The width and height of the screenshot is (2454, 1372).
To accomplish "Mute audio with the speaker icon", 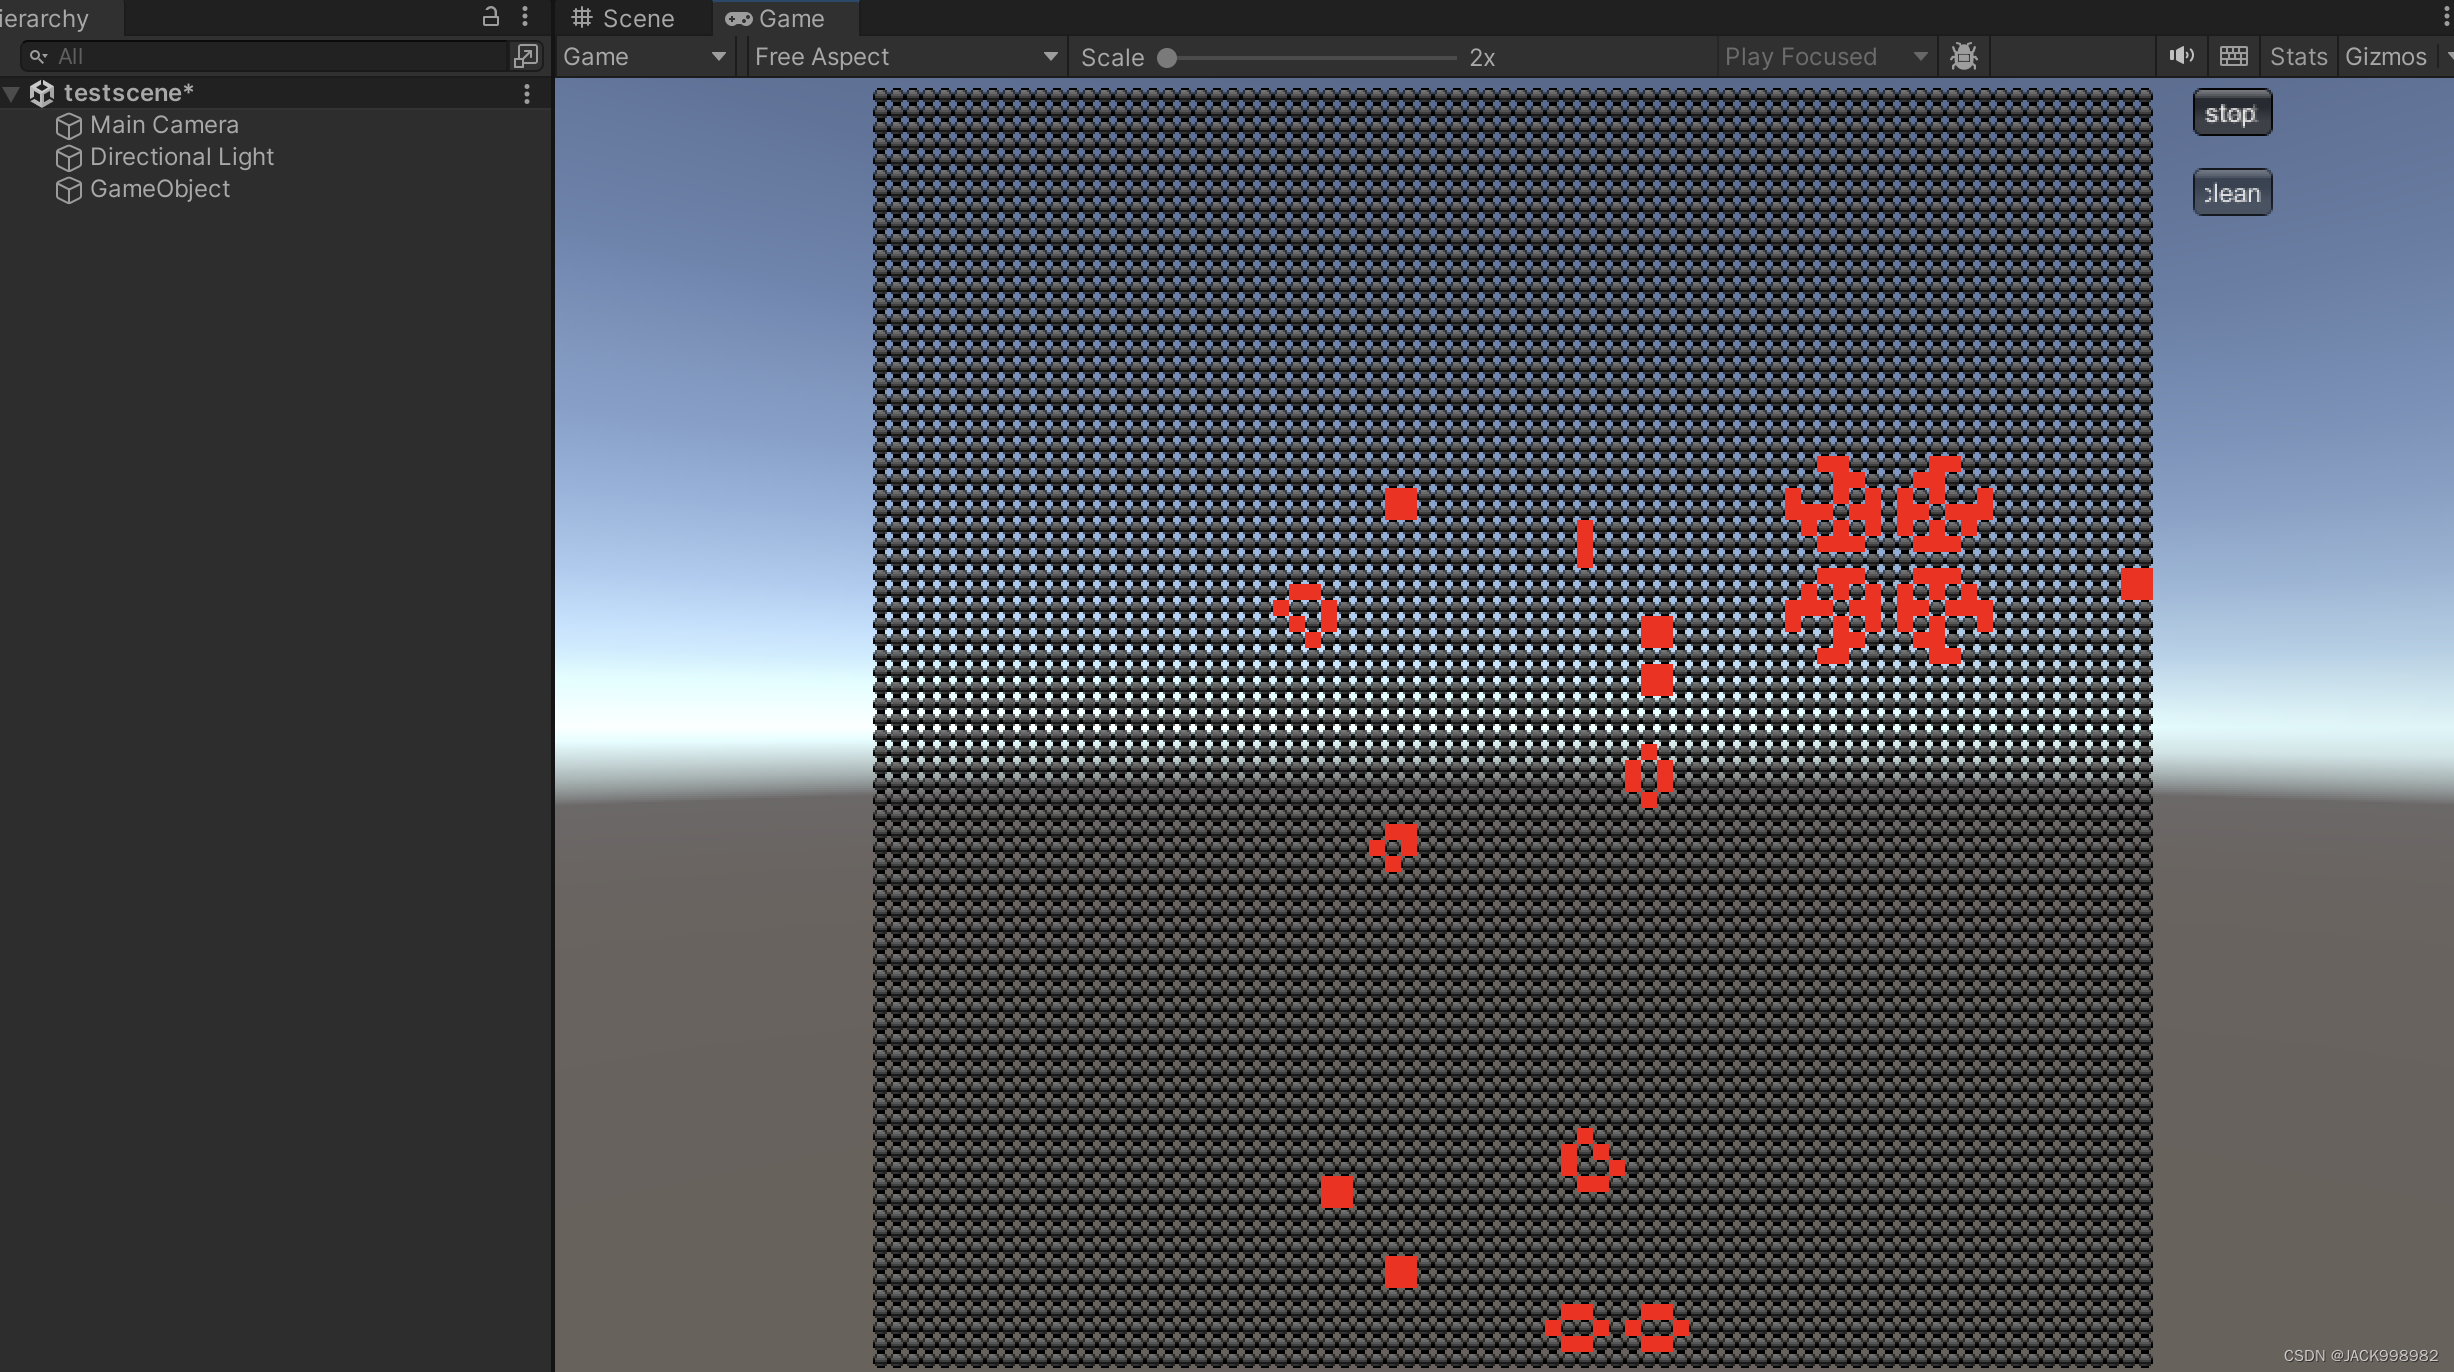I will 2181,56.
